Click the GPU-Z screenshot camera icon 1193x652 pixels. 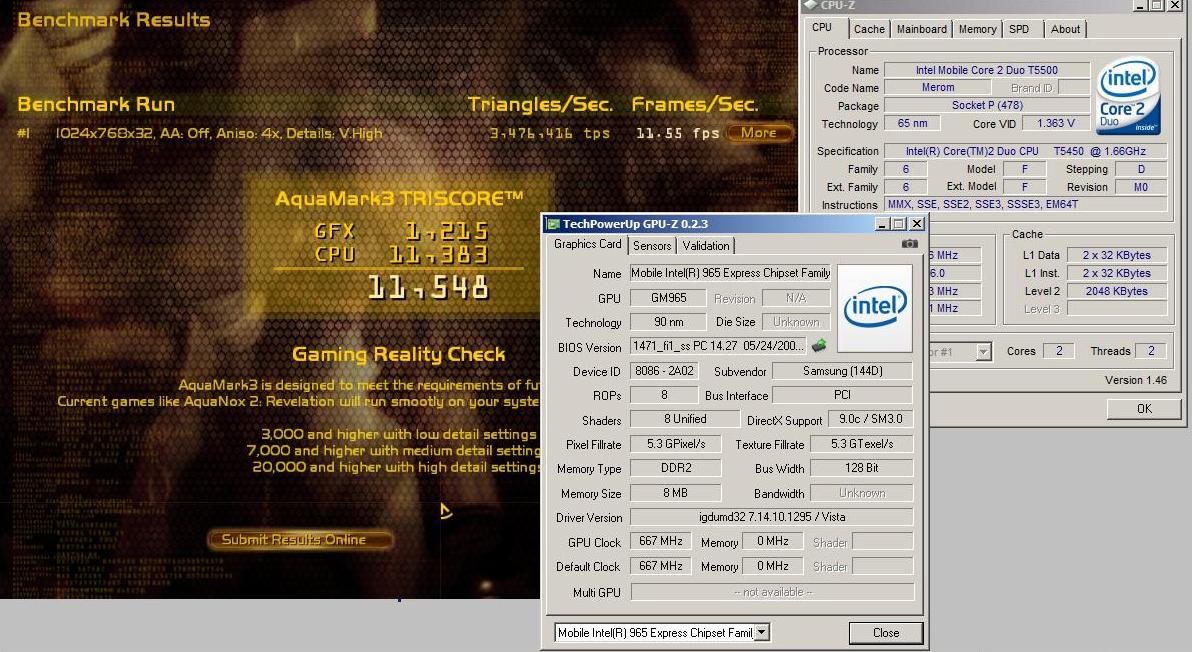pyautogui.click(x=909, y=244)
